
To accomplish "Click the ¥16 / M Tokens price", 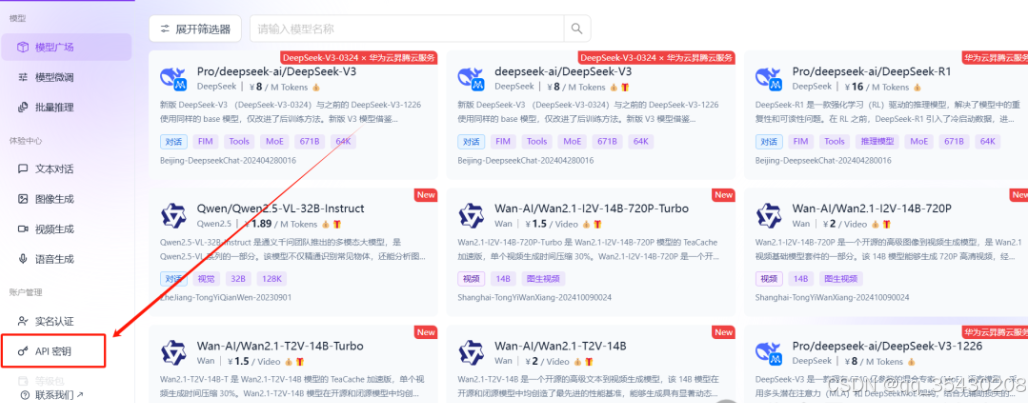I will (878, 87).
